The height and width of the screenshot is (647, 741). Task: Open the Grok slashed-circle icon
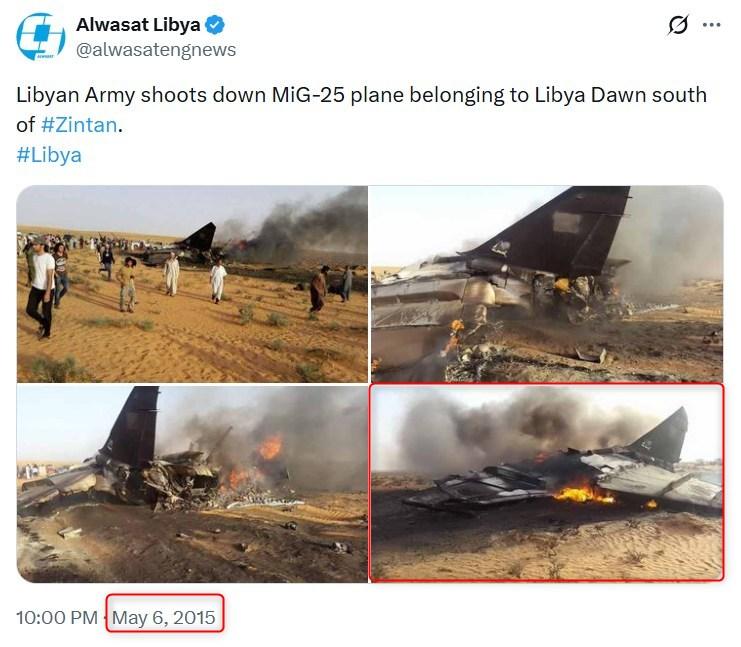point(678,25)
